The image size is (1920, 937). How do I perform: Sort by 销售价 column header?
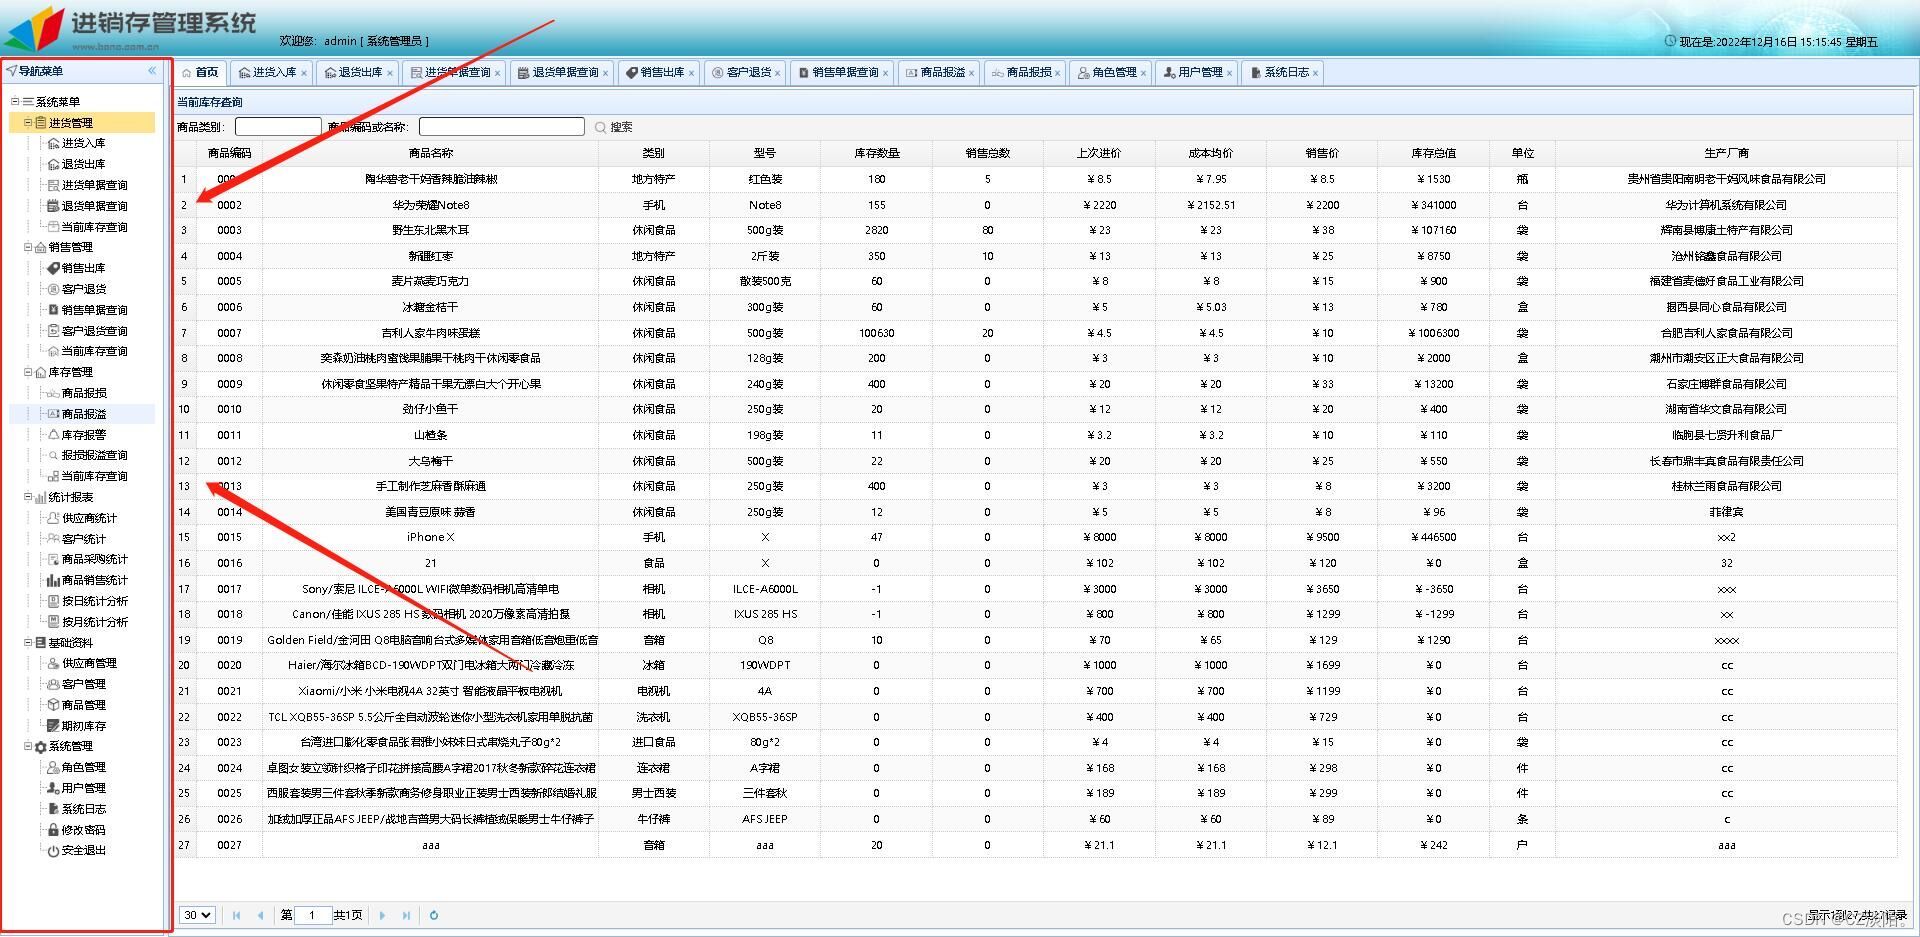[x=1321, y=153]
